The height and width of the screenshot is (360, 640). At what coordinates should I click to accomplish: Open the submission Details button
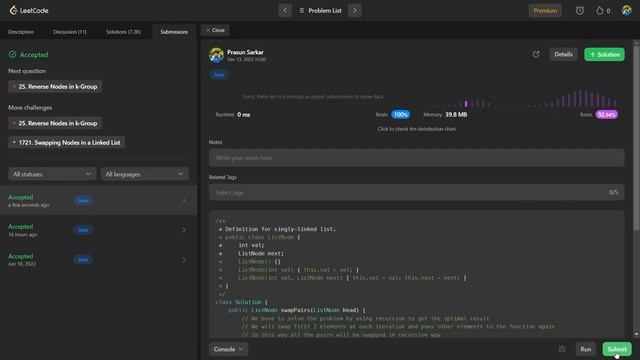coord(563,54)
